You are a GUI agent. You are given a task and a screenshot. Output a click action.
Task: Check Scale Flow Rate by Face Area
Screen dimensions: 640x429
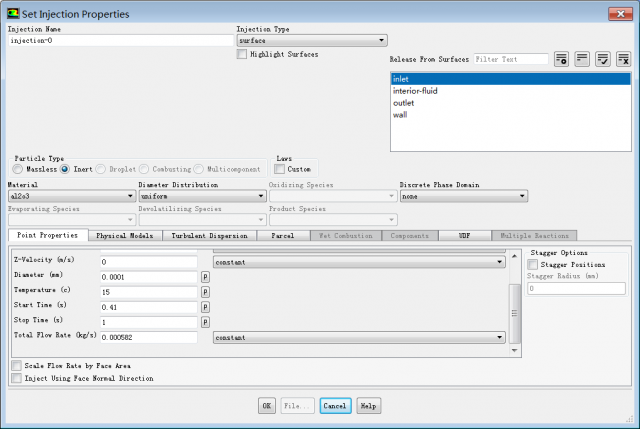point(17,366)
